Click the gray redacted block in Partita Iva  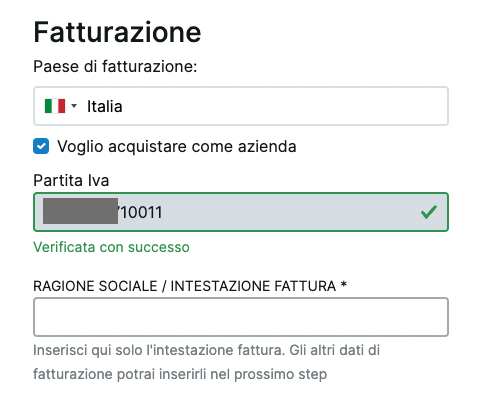click(x=80, y=211)
